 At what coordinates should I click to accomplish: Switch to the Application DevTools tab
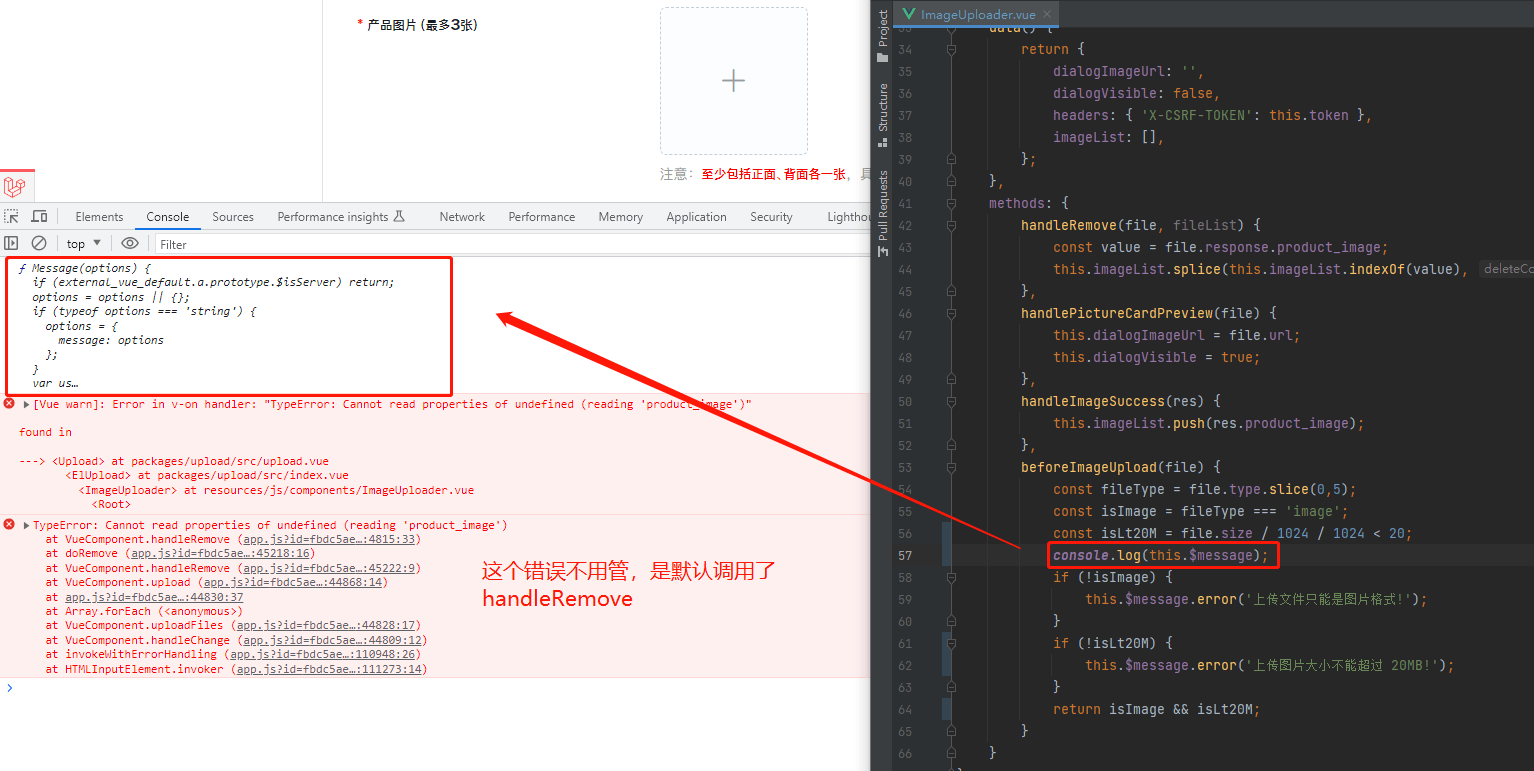pyautogui.click(x=697, y=216)
